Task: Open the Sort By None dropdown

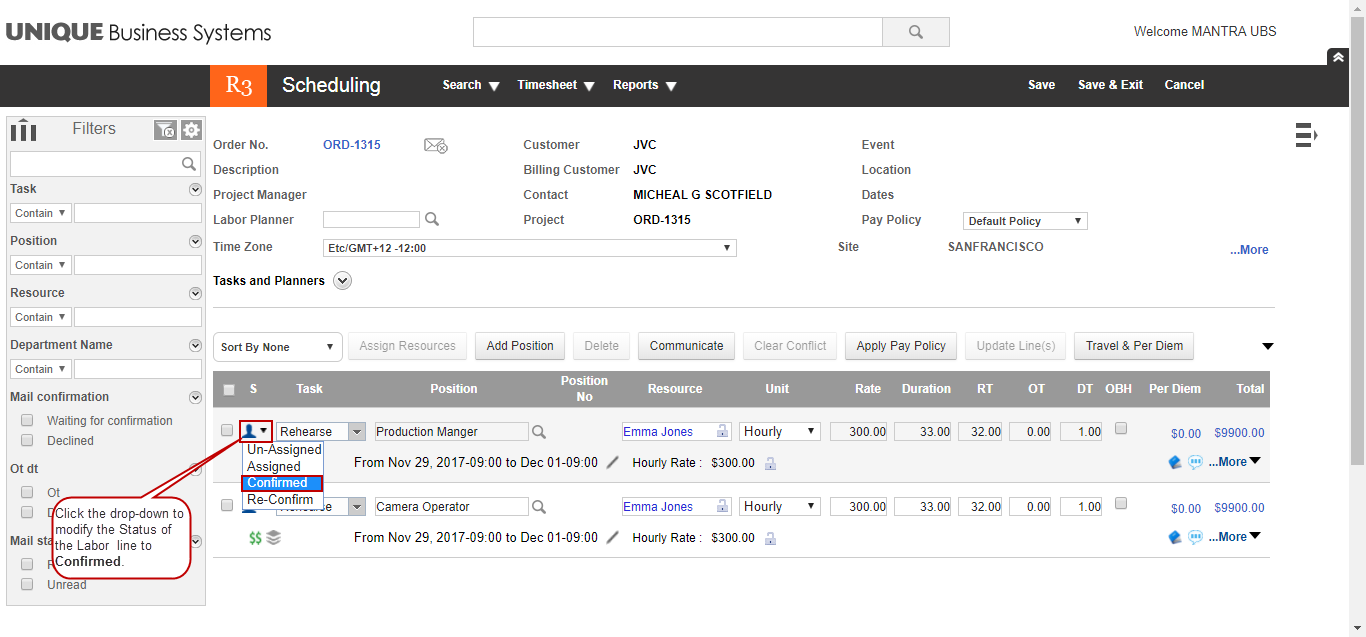Action: click(277, 347)
